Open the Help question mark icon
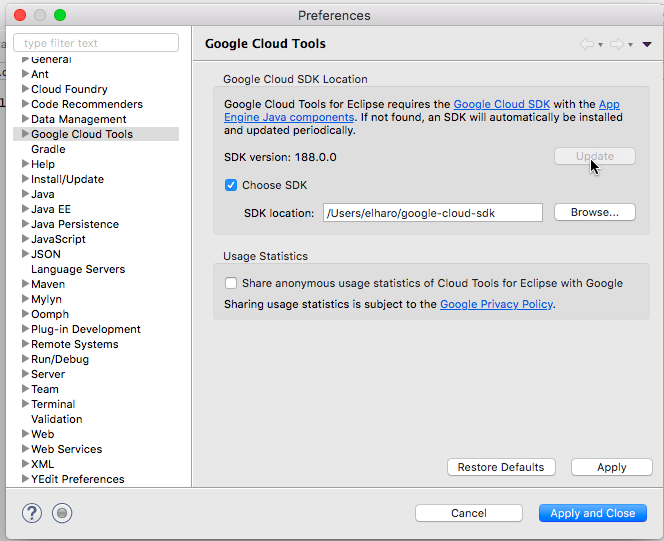Image resolution: width=664 pixels, height=541 pixels. coord(32,513)
